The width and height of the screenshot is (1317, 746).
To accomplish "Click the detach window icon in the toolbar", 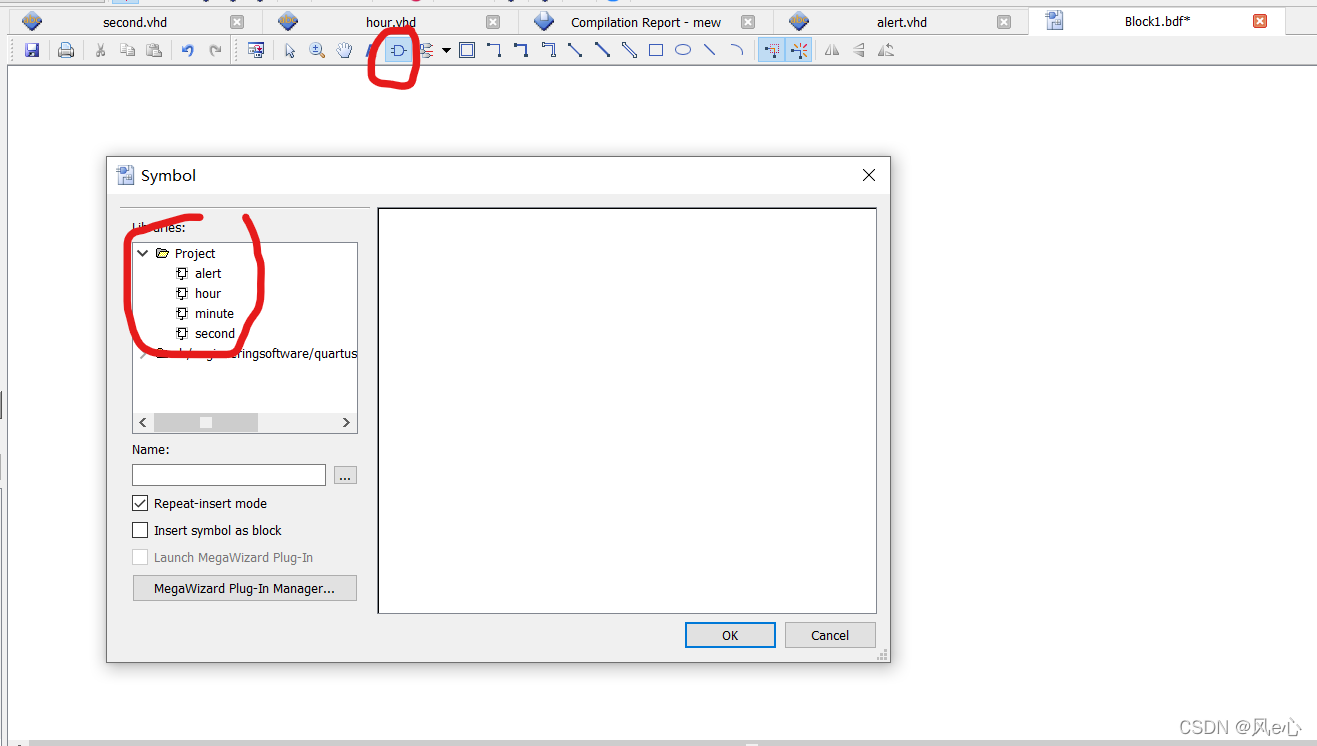I will click(x=256, y=50).
